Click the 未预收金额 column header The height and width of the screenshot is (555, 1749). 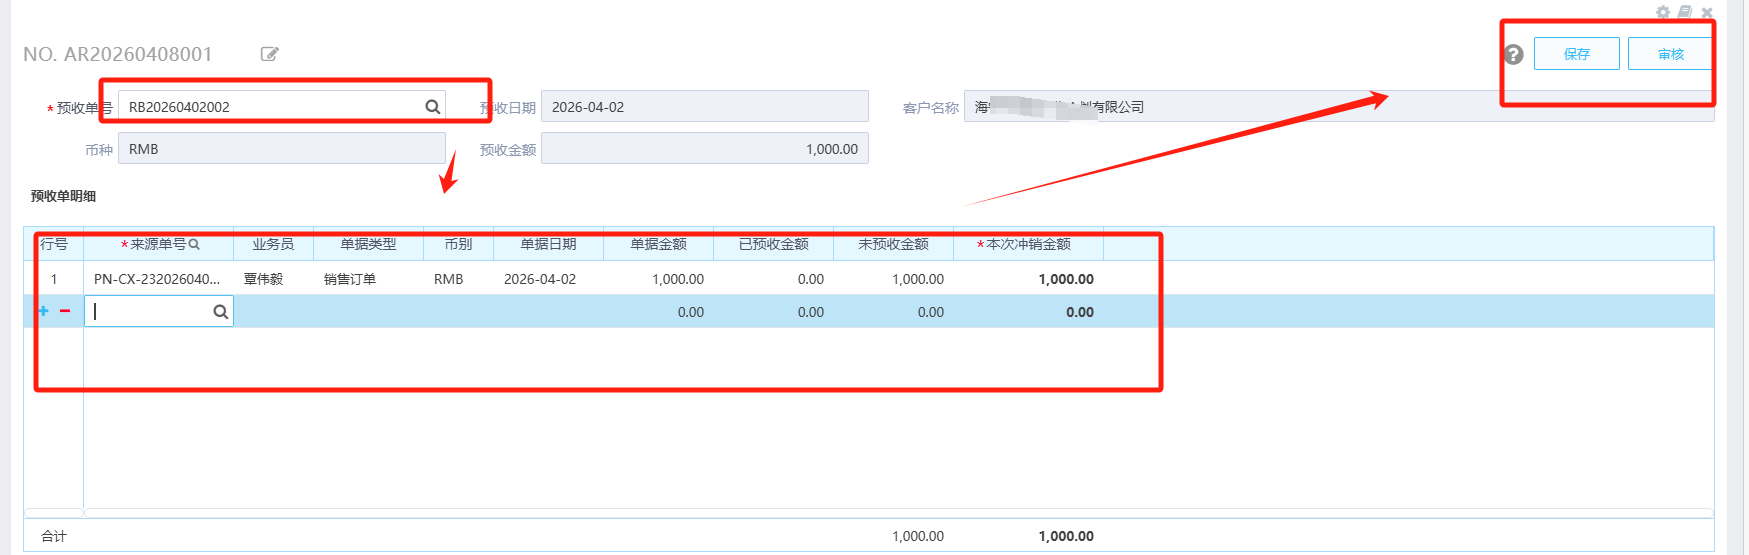click(893, 244)
